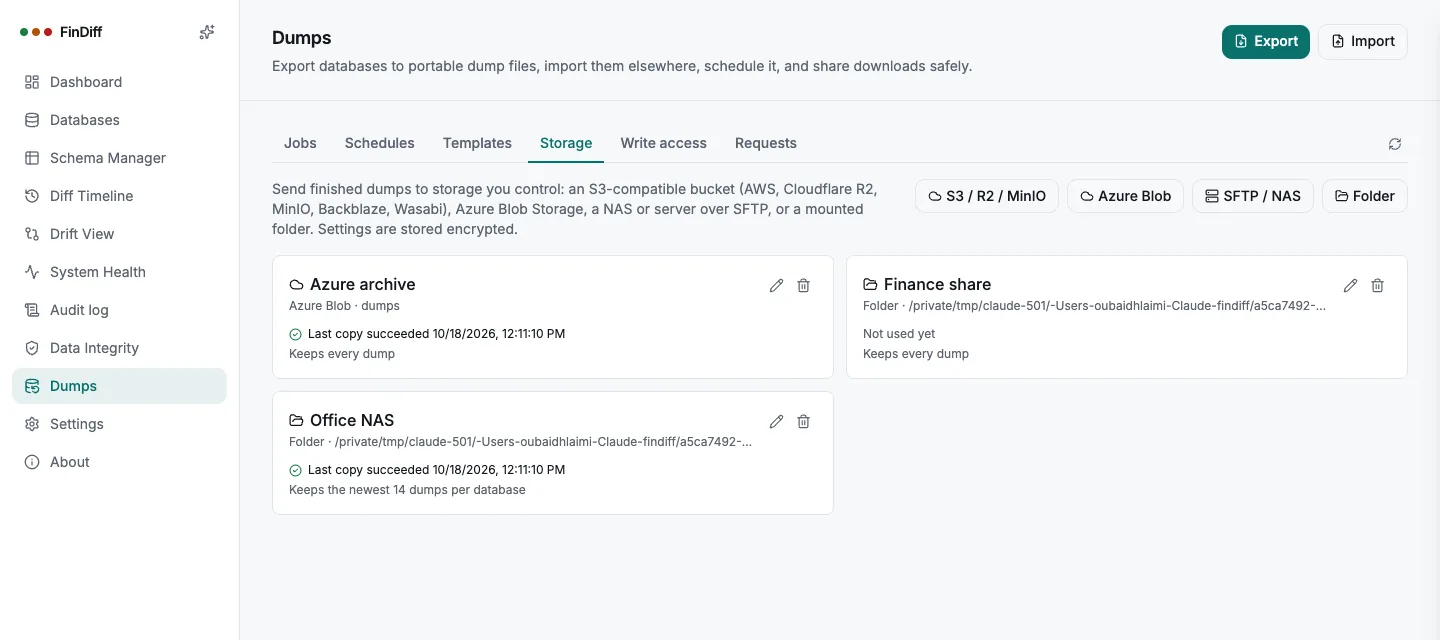Go to Data Integrity

click(x=119, y=348)
